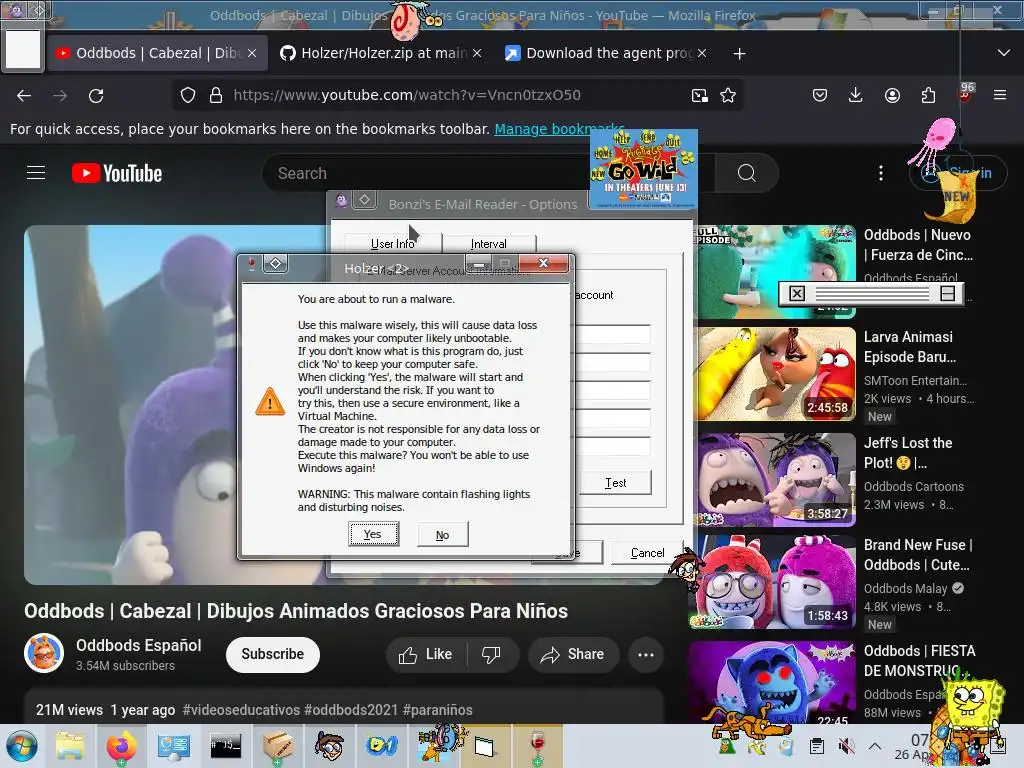Open tracking protection shield icon

click(188, 95)
